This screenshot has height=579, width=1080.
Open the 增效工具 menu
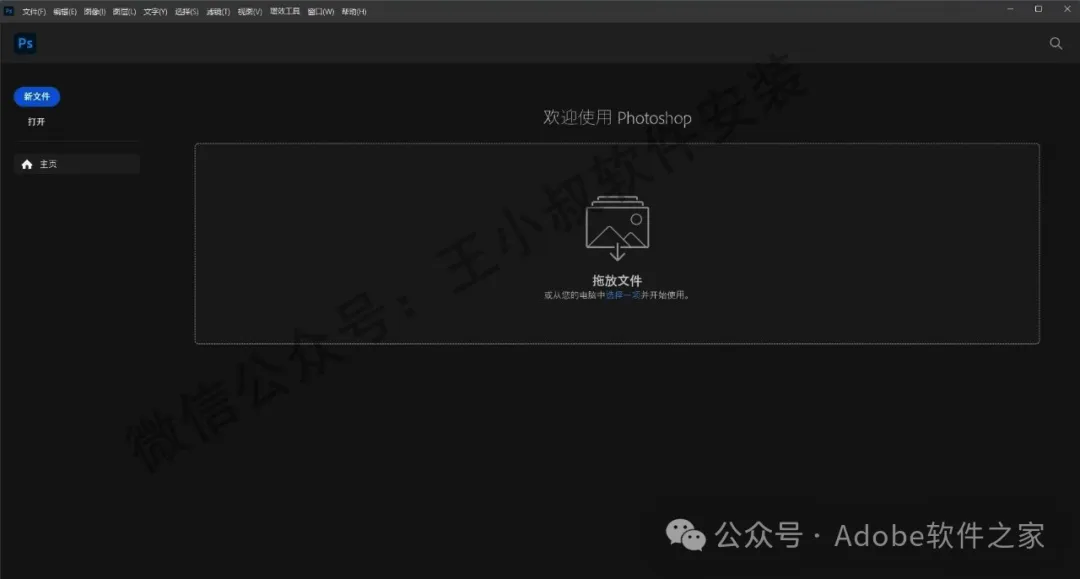(x=284, y=12)
